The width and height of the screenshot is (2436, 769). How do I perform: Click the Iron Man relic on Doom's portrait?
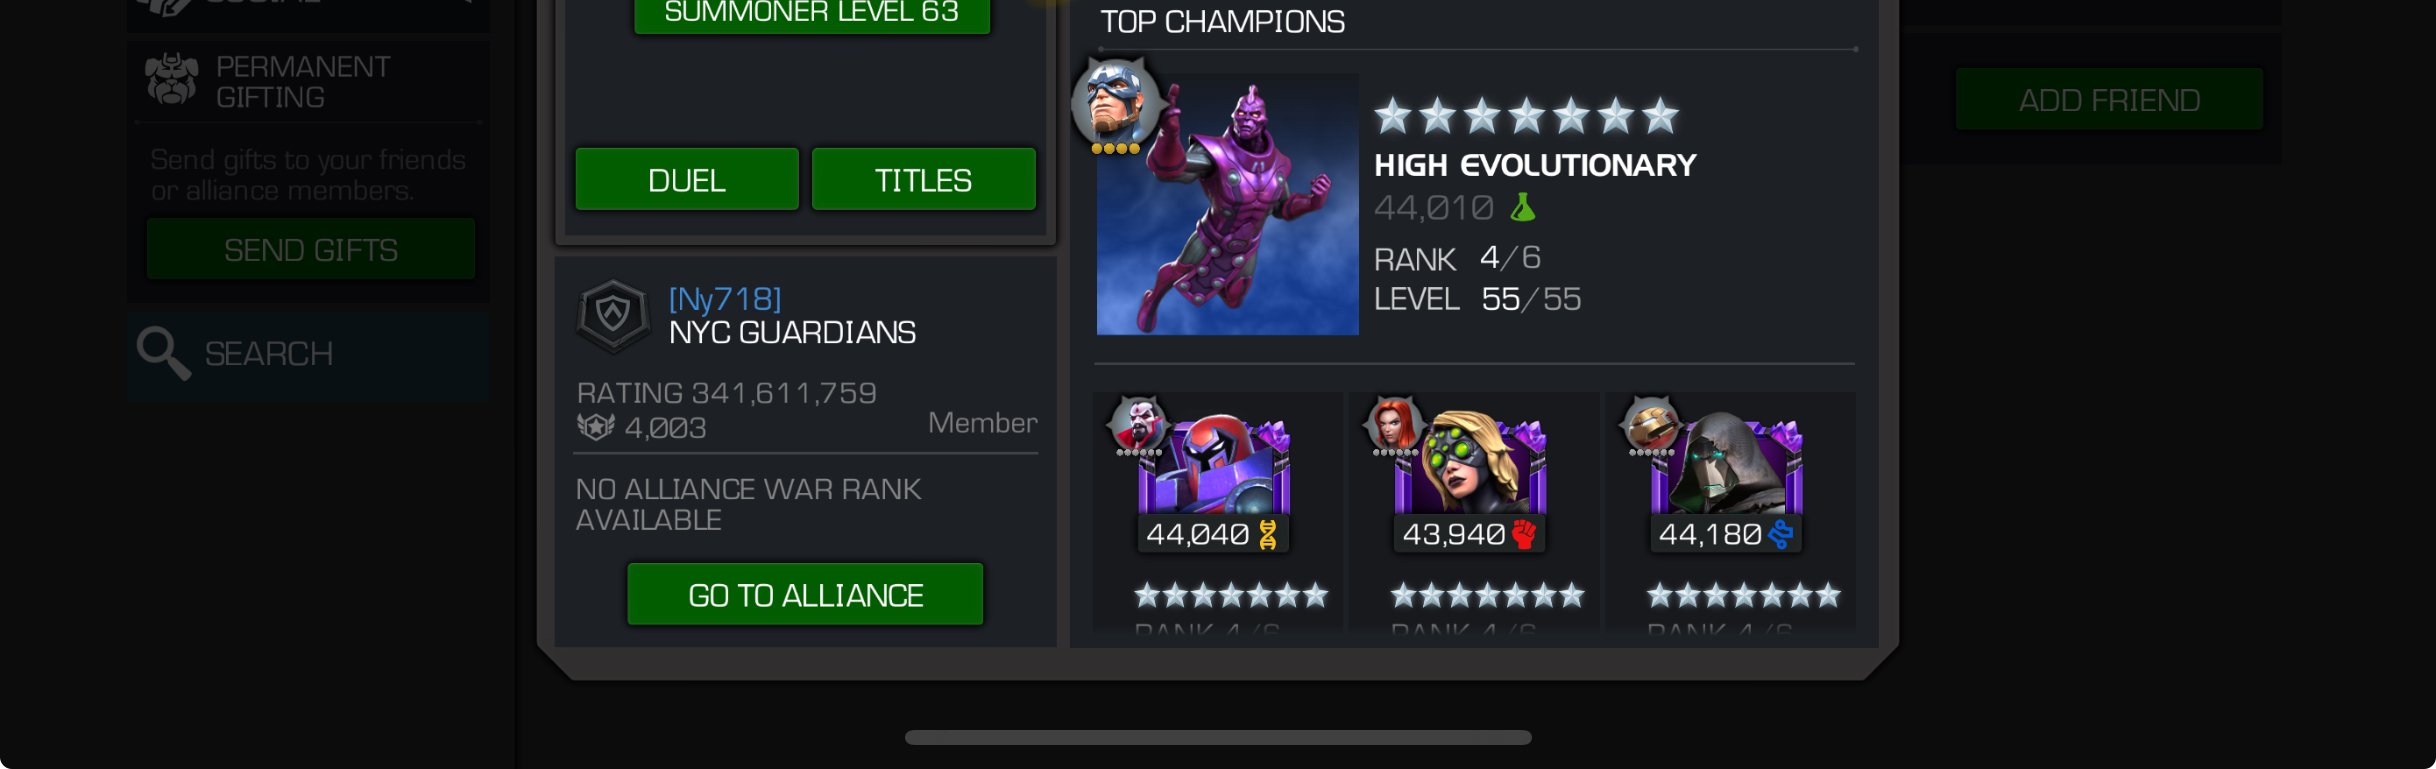coord(1650,424)
